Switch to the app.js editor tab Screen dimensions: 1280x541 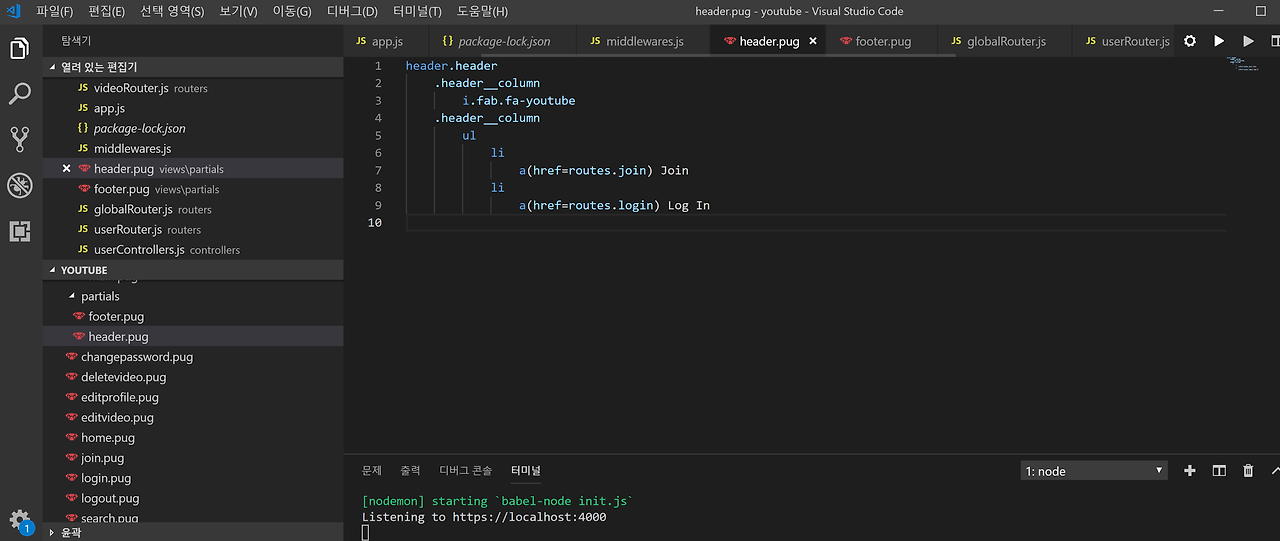pyautogui.click(x=386, y=41)
